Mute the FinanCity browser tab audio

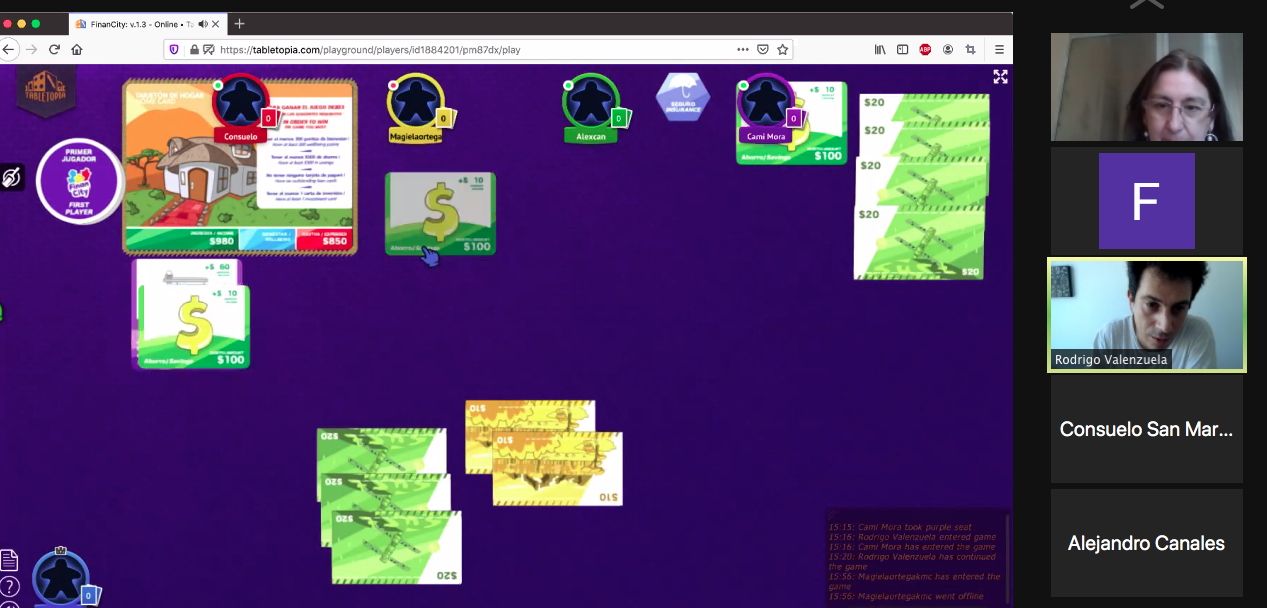[203, 23]
